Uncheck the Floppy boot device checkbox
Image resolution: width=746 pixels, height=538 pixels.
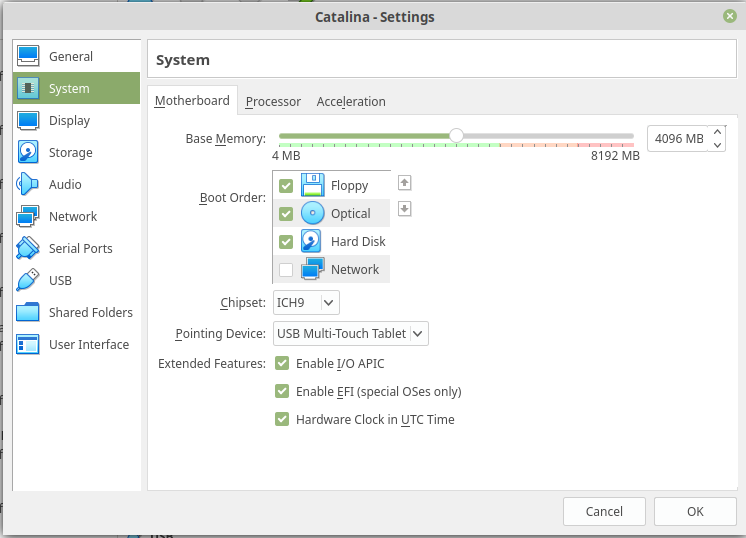[x=286, y=186]
